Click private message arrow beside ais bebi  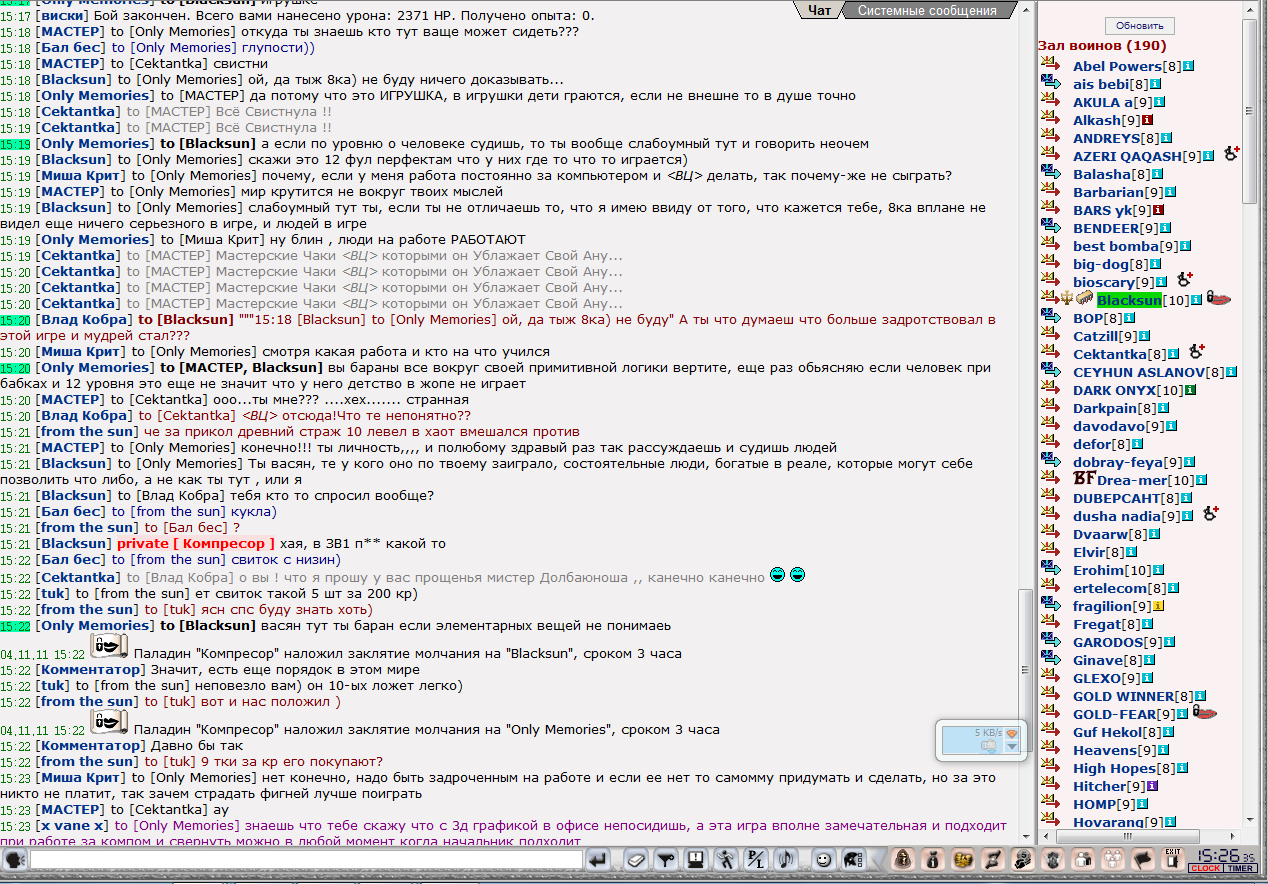tap(1050, 83)
